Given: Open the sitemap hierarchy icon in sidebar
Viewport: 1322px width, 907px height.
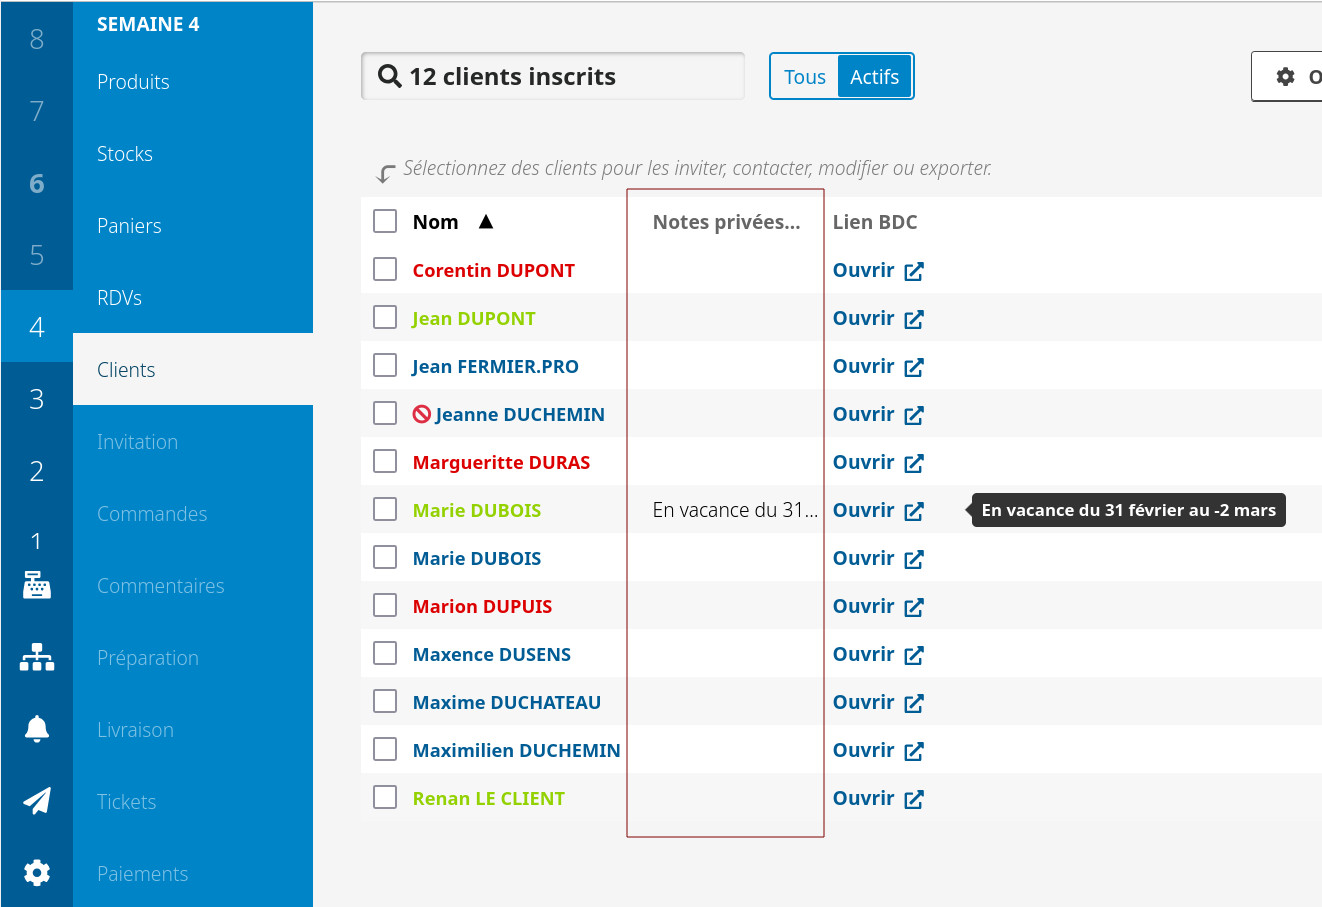Looking at the screenshot, I should (x=37, y=657).
